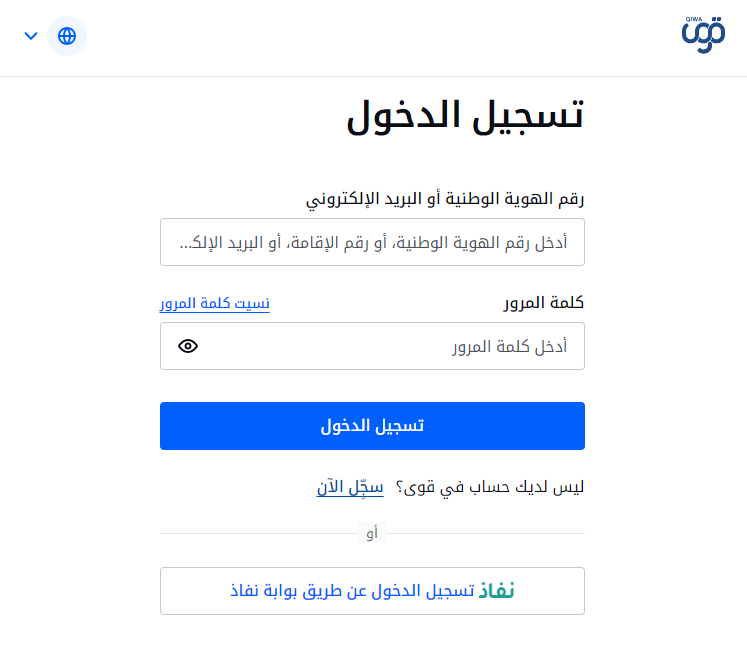This screenshot has width=747, height=657.
Task: Toggle password visibility with the eye icon
Action: [188, 346]
